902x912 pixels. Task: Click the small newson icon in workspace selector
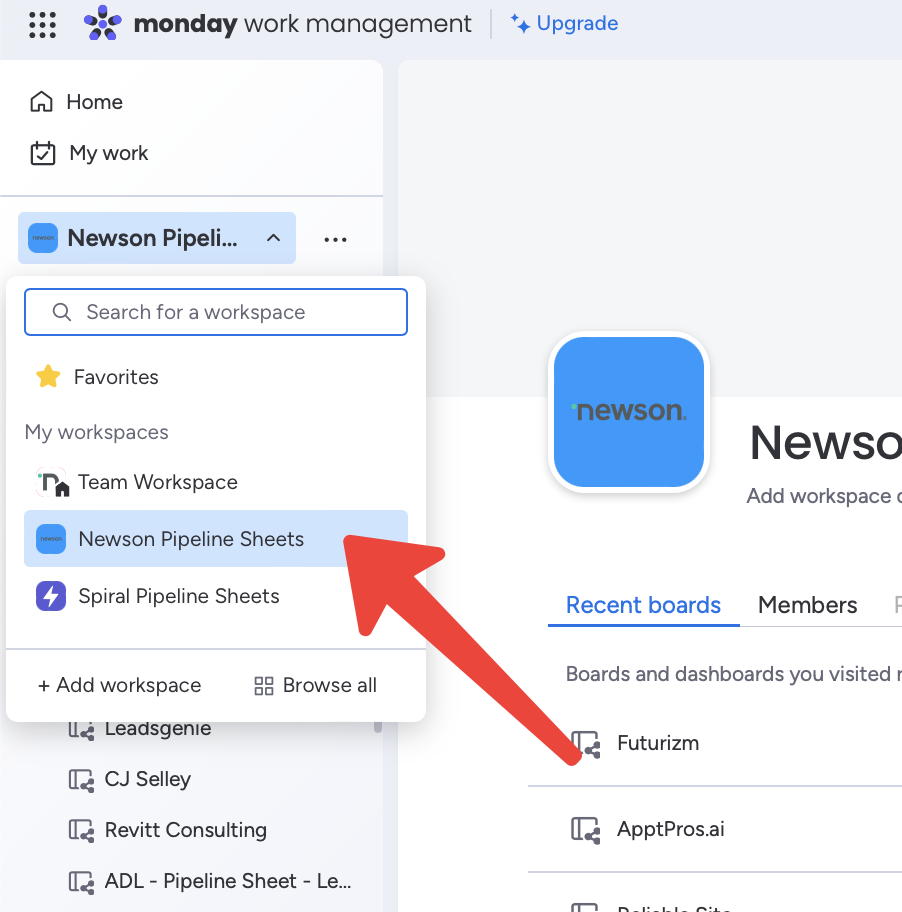pyautogui.click(x=43, y=238)
